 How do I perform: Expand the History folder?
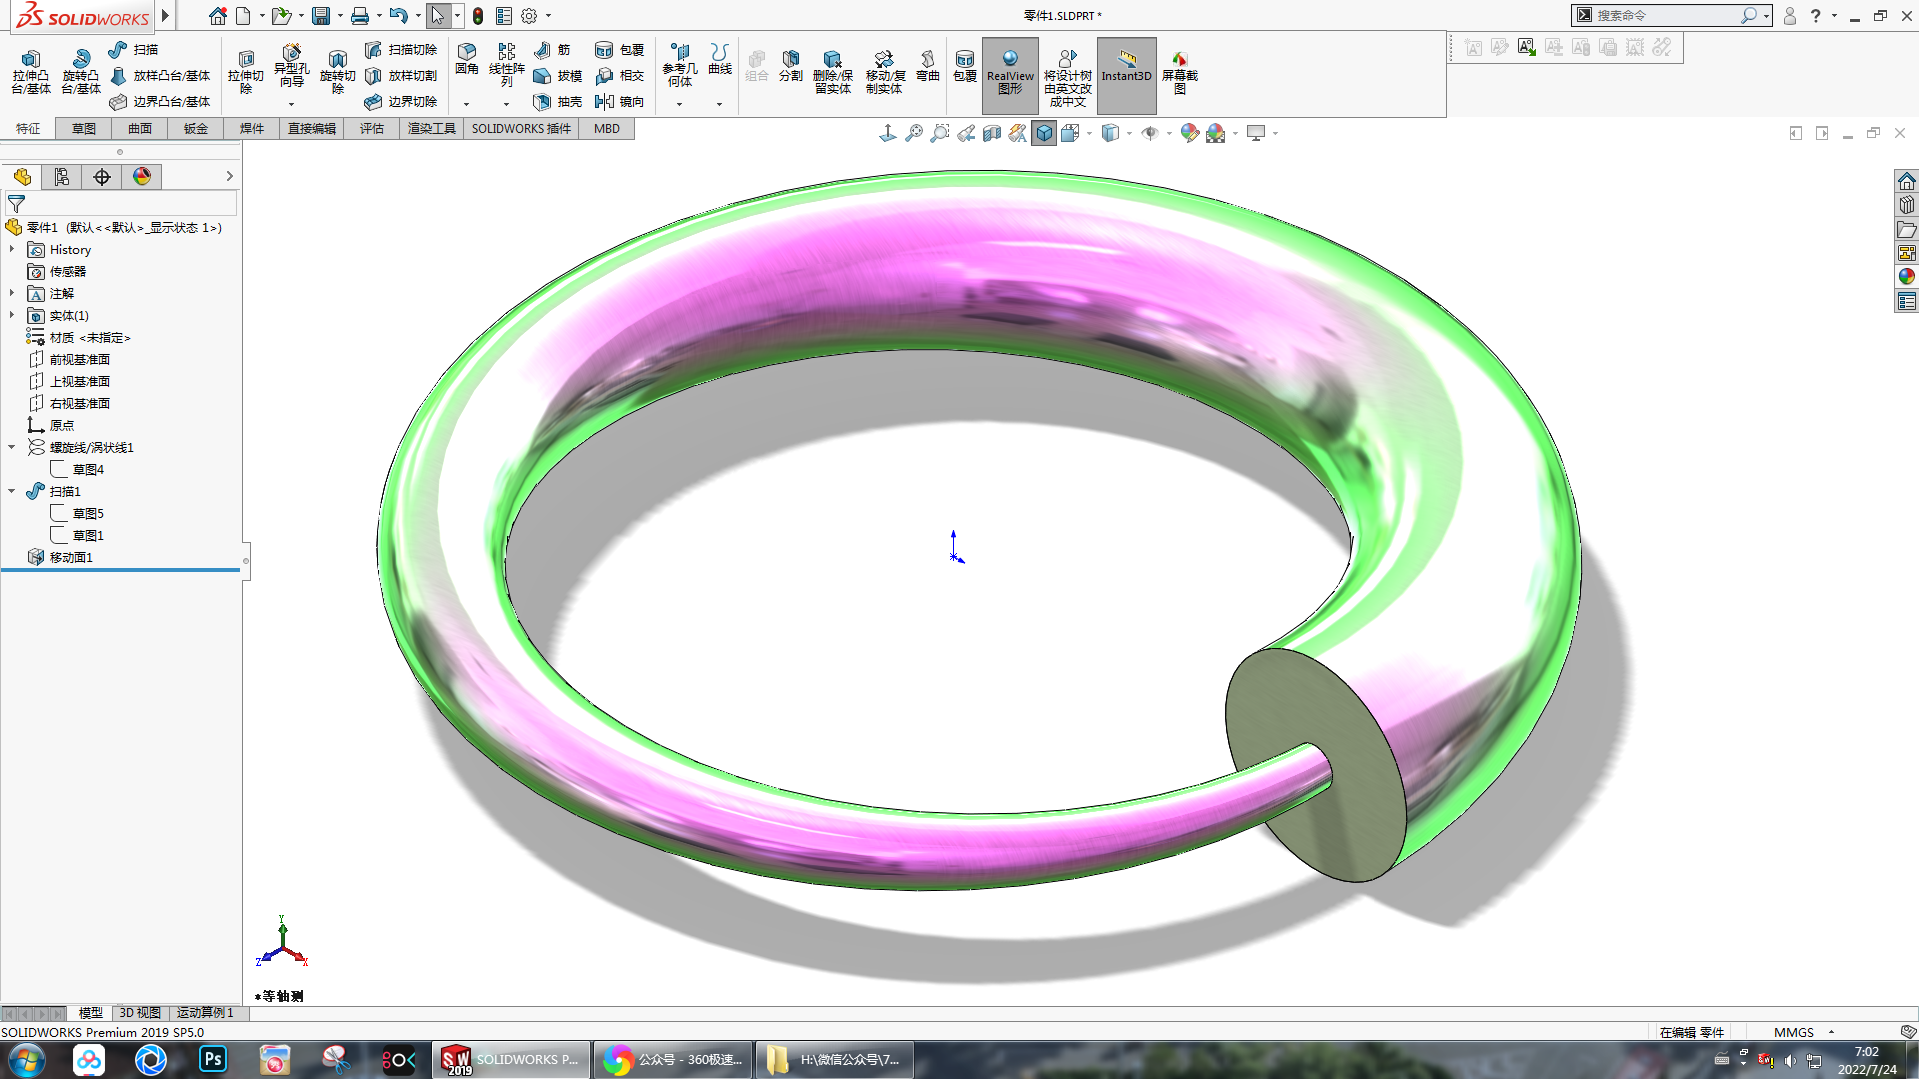[12, 249]
